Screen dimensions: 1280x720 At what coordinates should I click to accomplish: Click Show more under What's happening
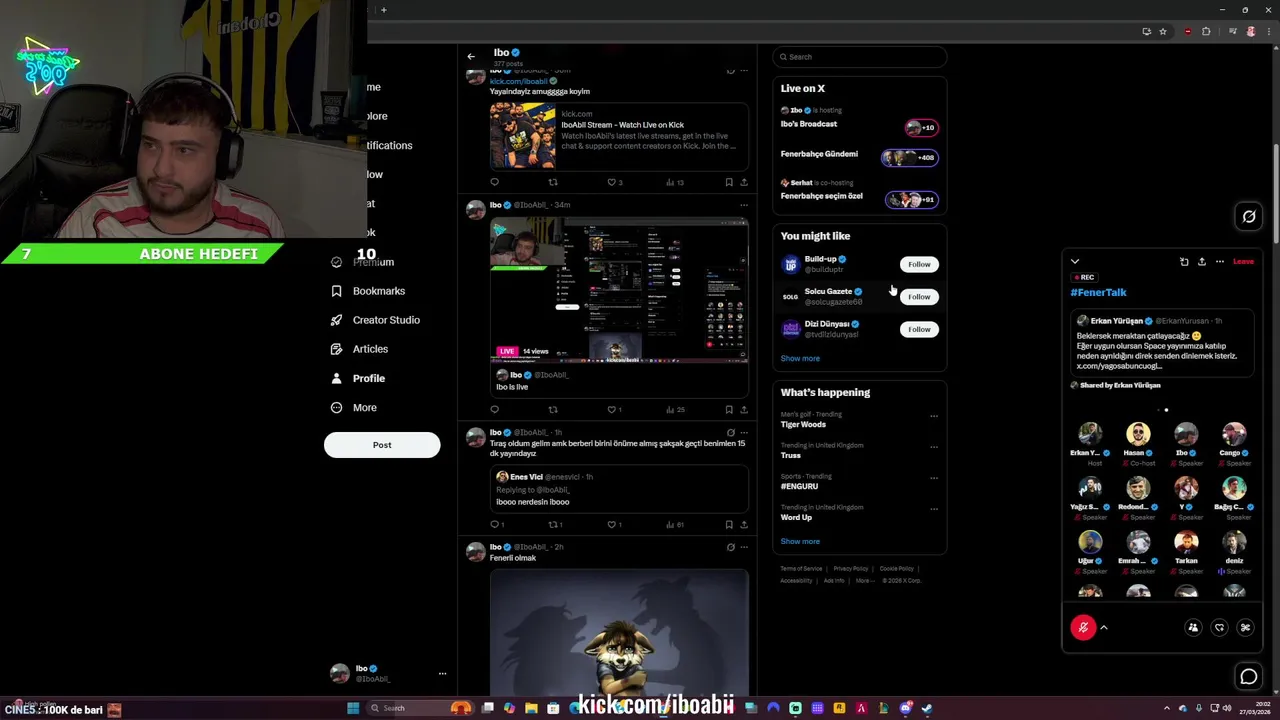click(x=800, y=541)
